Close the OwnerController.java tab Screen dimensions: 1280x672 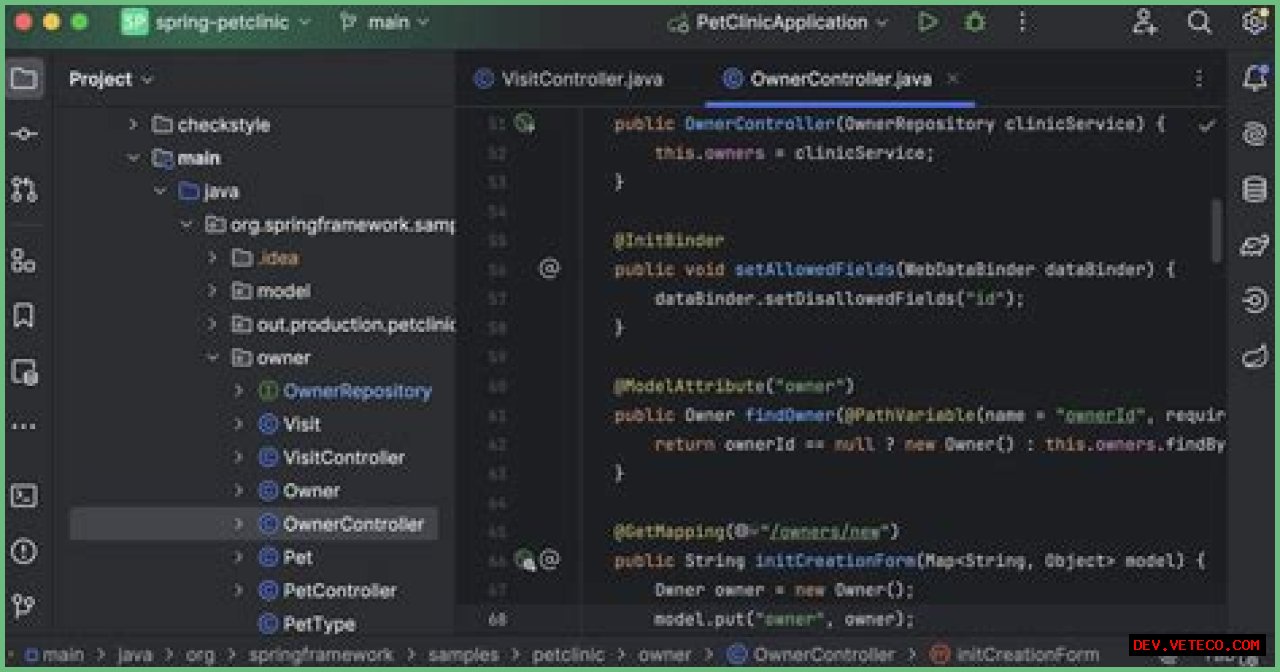coord(953,78)
